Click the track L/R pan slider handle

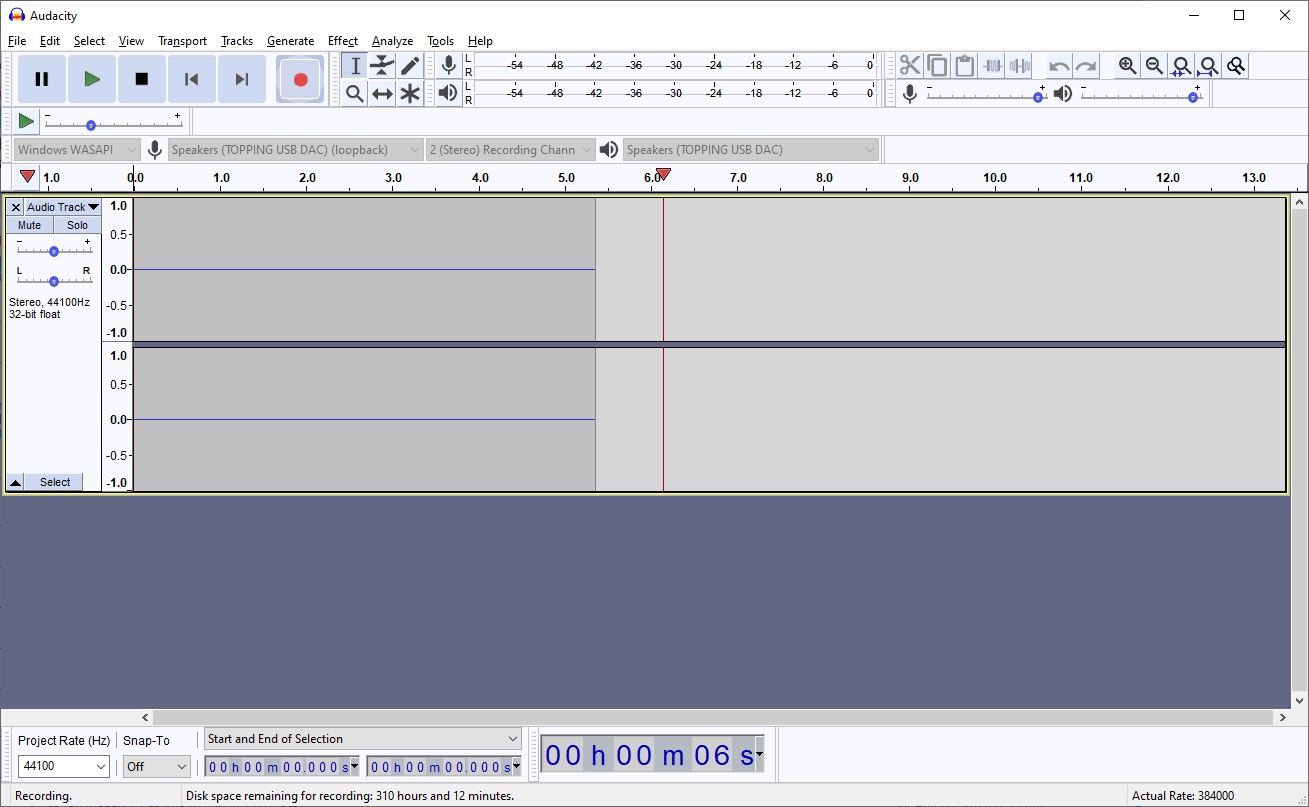54,281
